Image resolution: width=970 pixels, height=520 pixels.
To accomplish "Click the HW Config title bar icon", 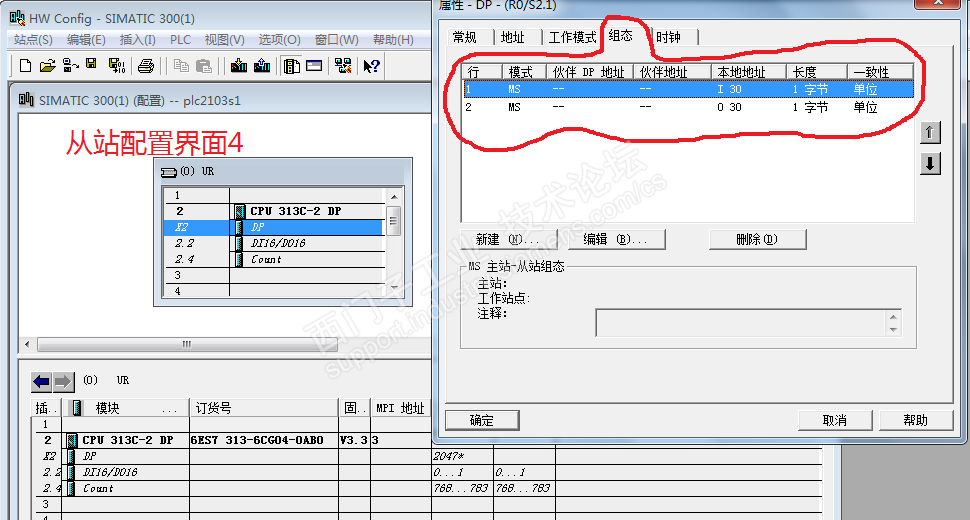I will click(17, 18).
